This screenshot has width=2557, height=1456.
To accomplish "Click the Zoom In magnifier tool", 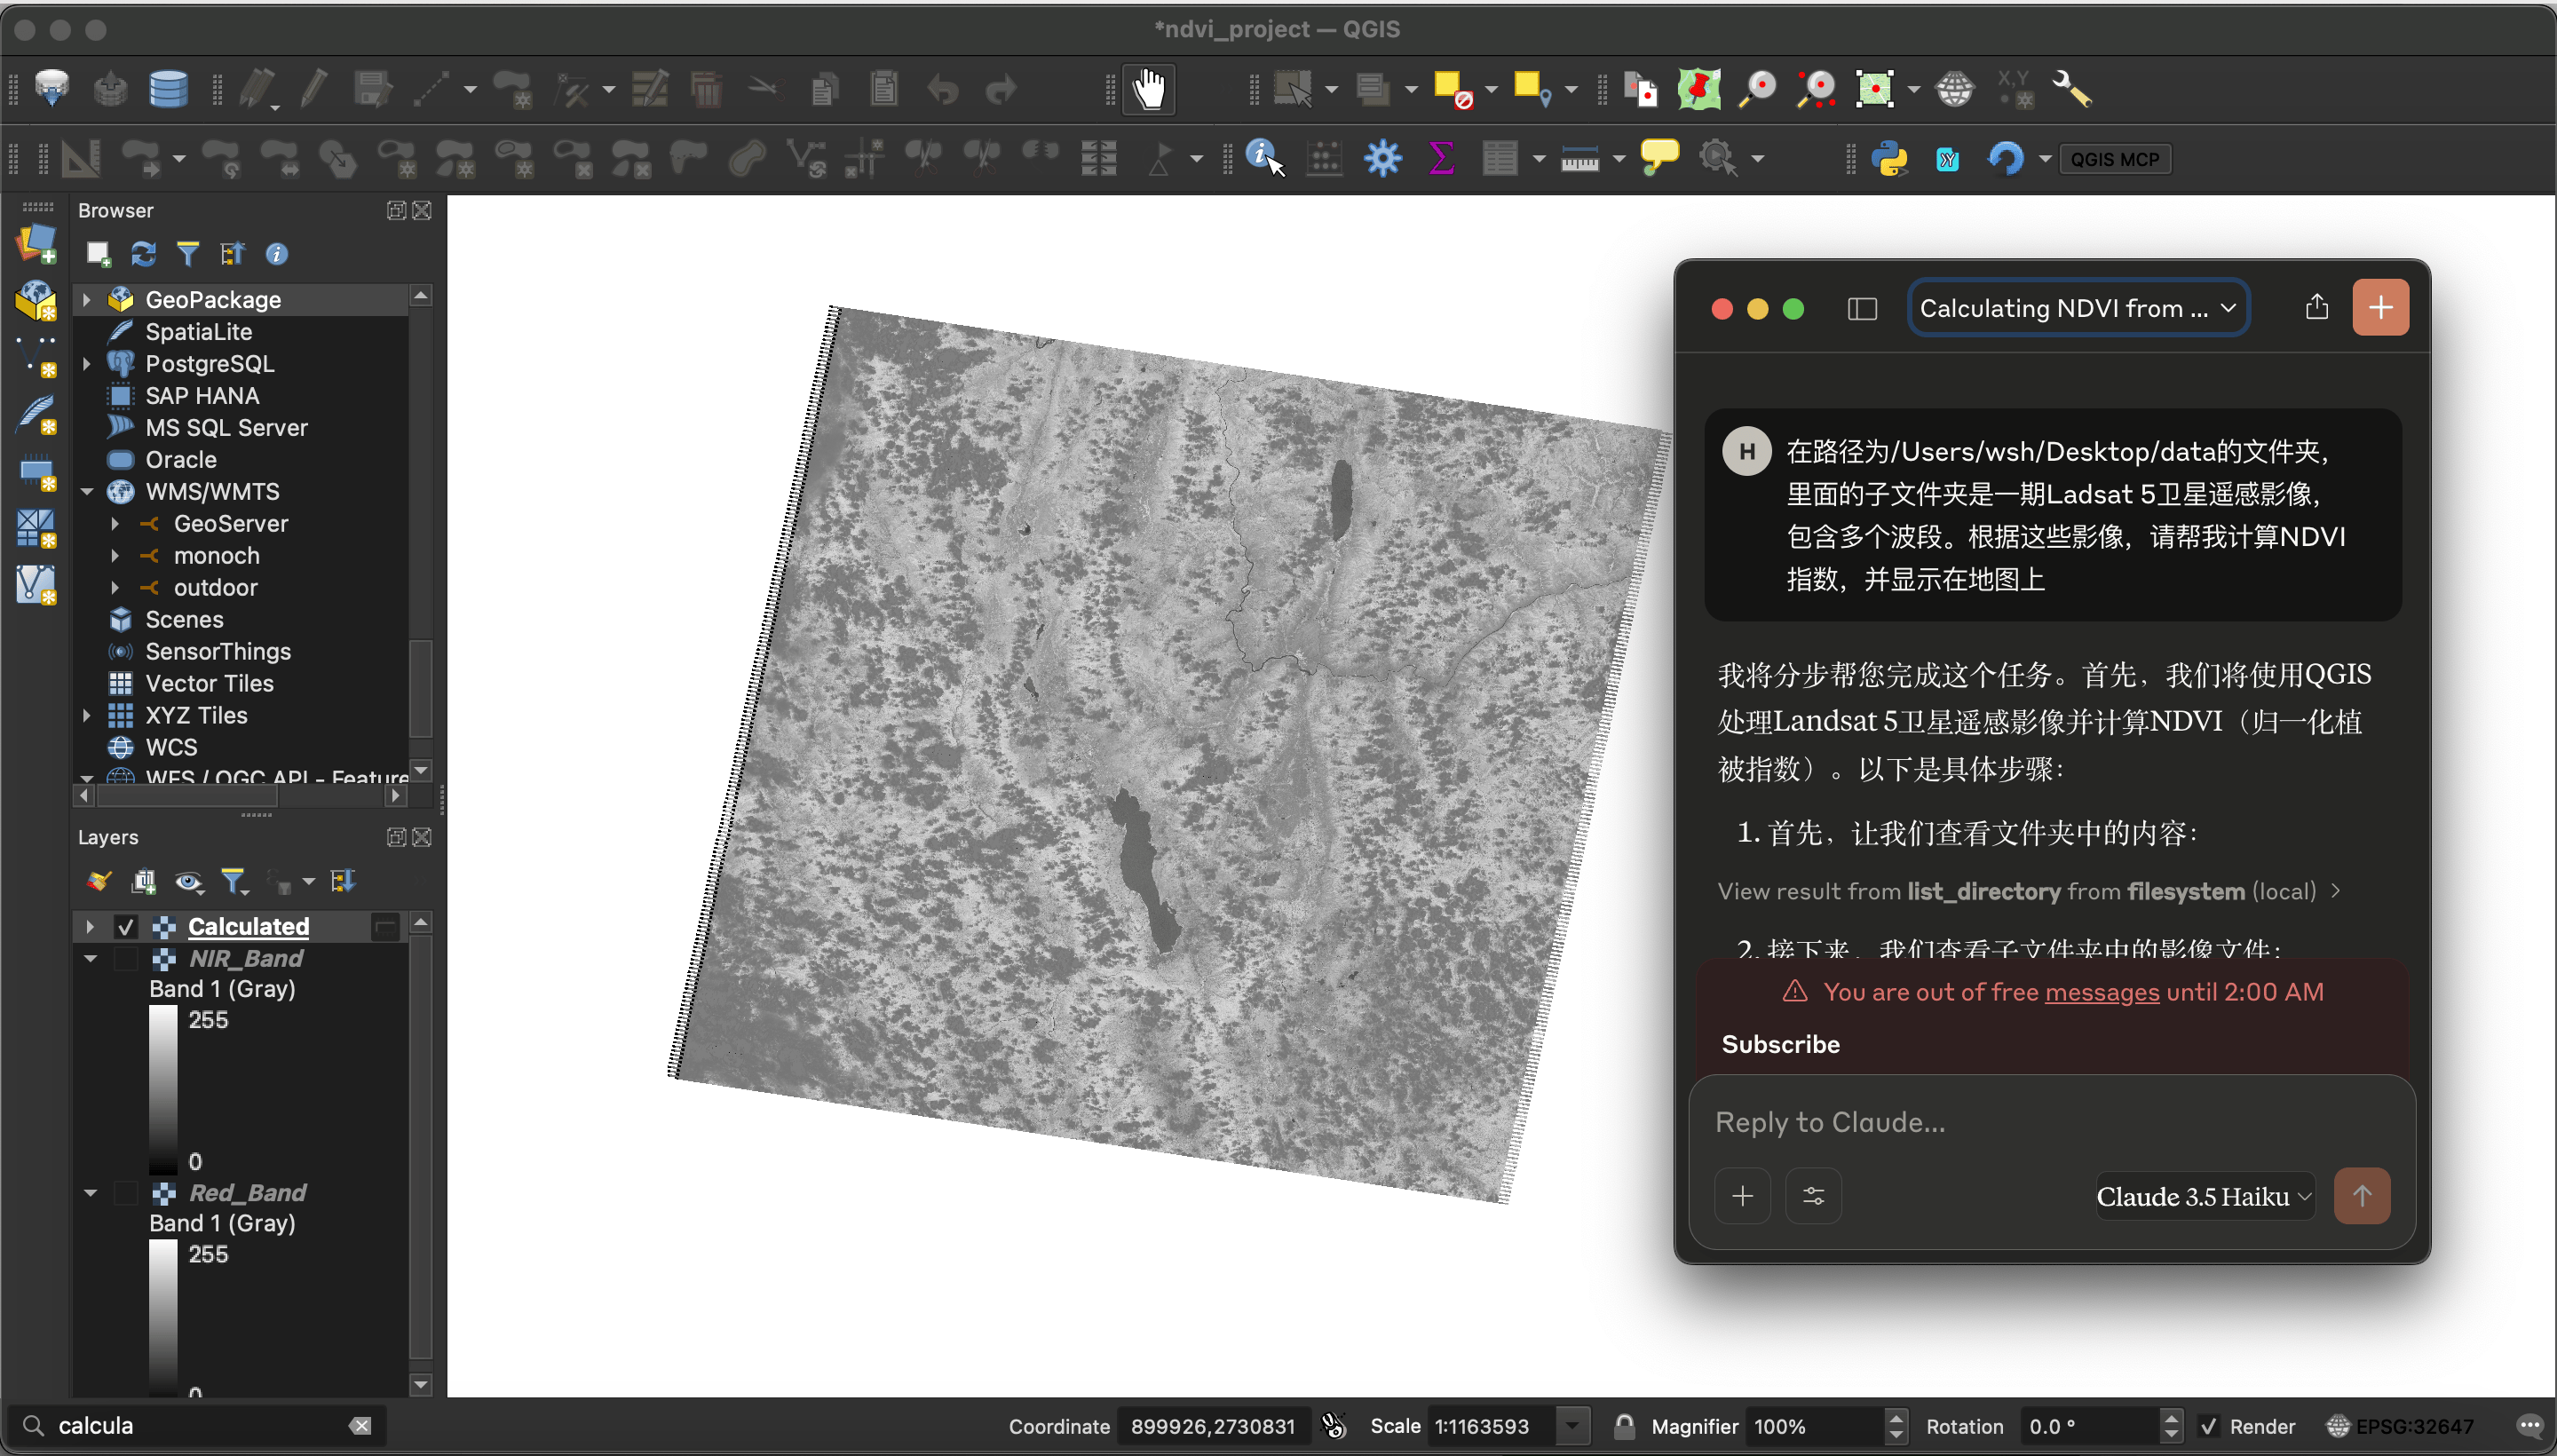I will [x=1757, y=89].
